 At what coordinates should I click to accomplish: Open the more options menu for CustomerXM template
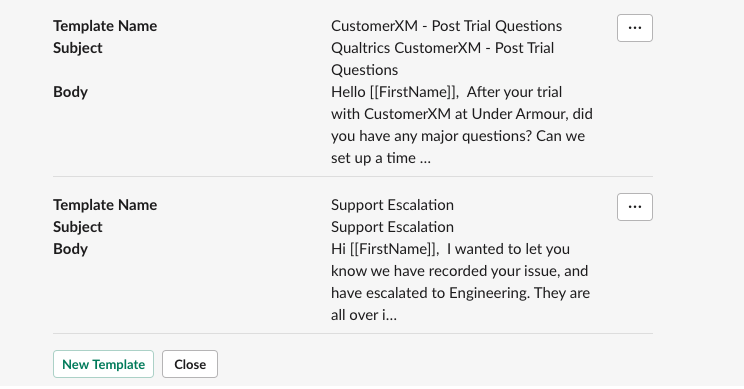click(634, 28)
